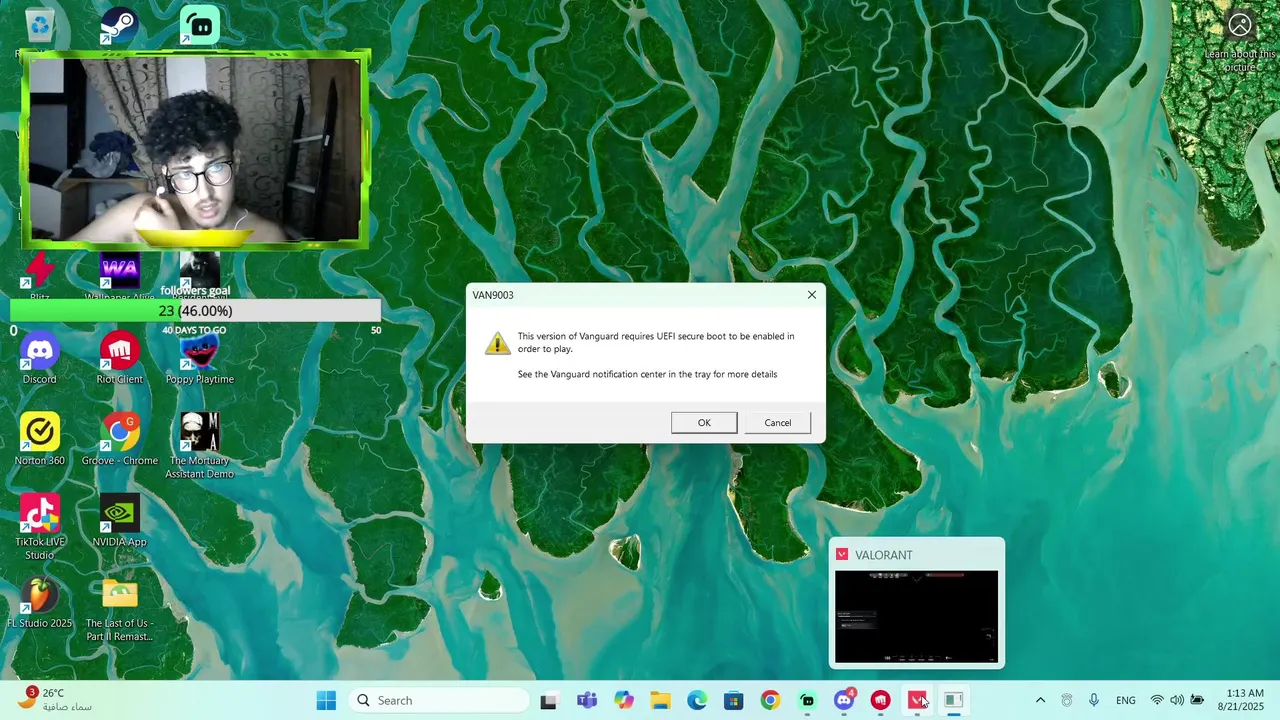Close the VAN9003 error dialog
This screenshot has width=1280, height=720.
pos(812,295)
